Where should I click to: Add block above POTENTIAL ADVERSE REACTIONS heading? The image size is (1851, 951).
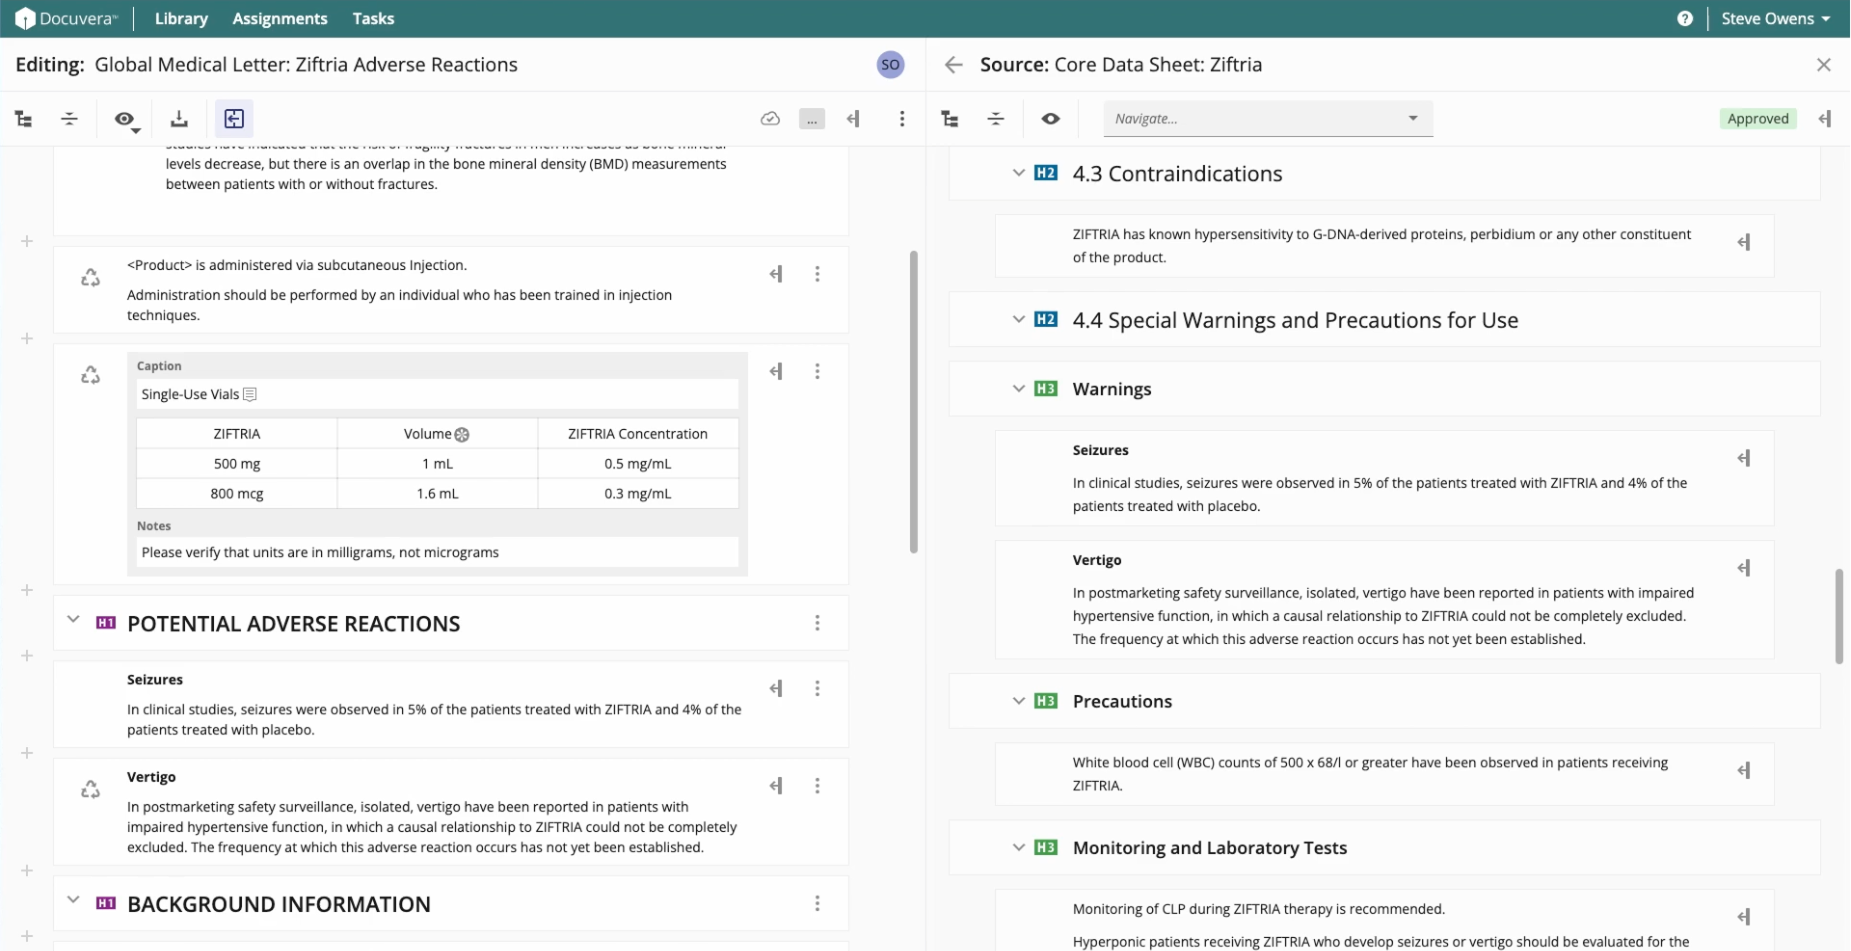[x=27, y=590]
